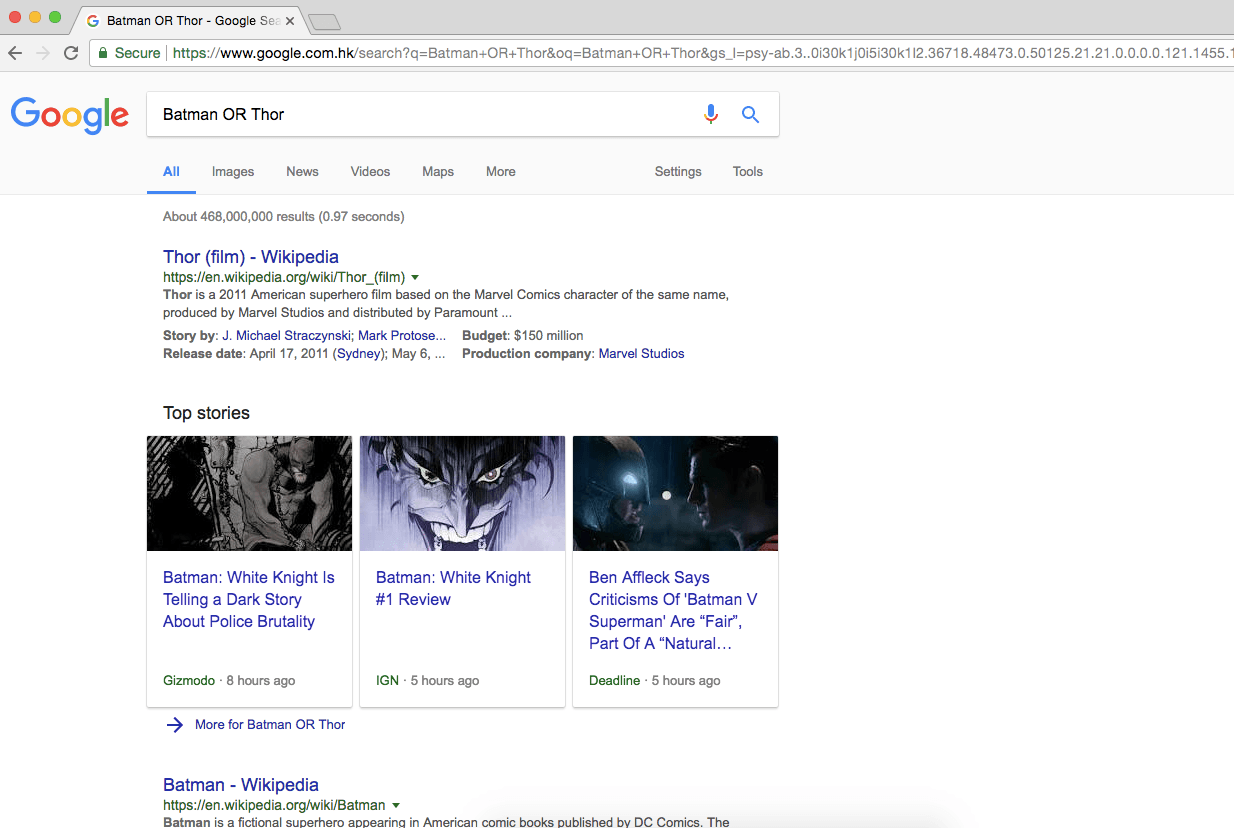Viewport: 1234px width, 828px height.
Task: Switch to the Images results tab
Action: pyautogui.click(x=233, y=172)
